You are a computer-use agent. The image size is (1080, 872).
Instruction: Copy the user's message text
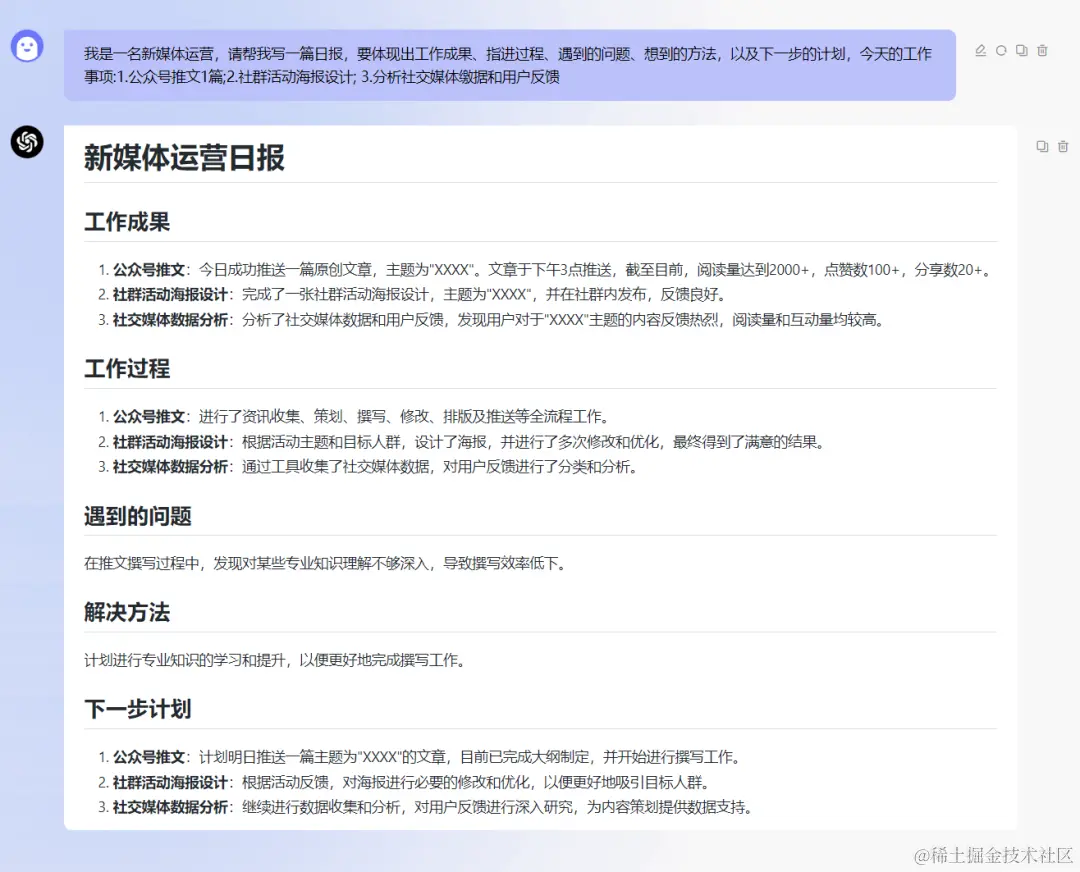click(1022, 48)
